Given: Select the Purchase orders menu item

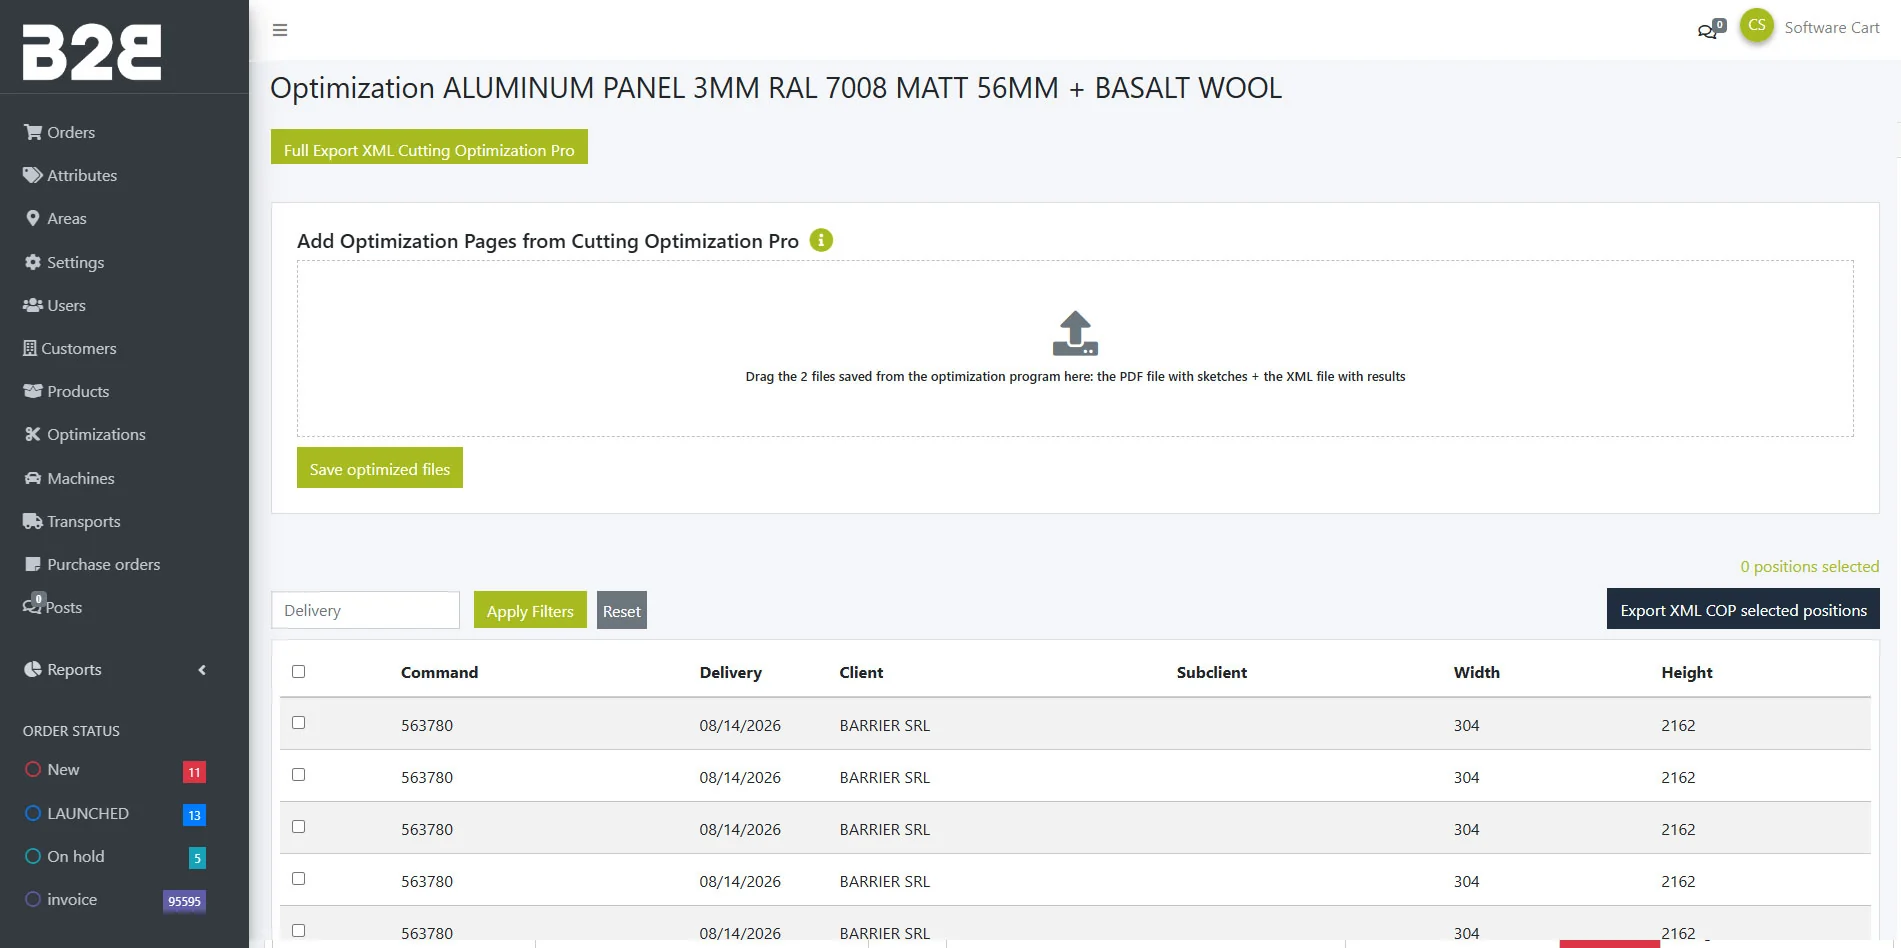Looking at the screenshot, I should 92,564.
